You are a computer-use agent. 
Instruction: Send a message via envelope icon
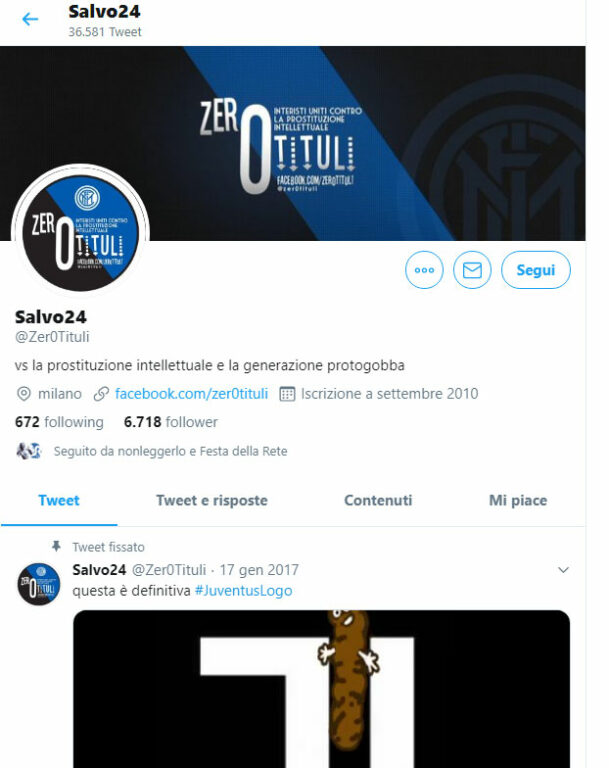click(x=472, y=270)
